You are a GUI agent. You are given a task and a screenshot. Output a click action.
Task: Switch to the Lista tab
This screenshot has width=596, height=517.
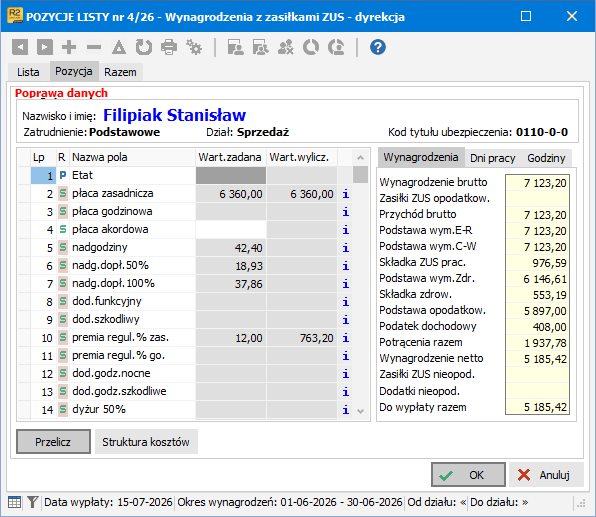point(28,72)
